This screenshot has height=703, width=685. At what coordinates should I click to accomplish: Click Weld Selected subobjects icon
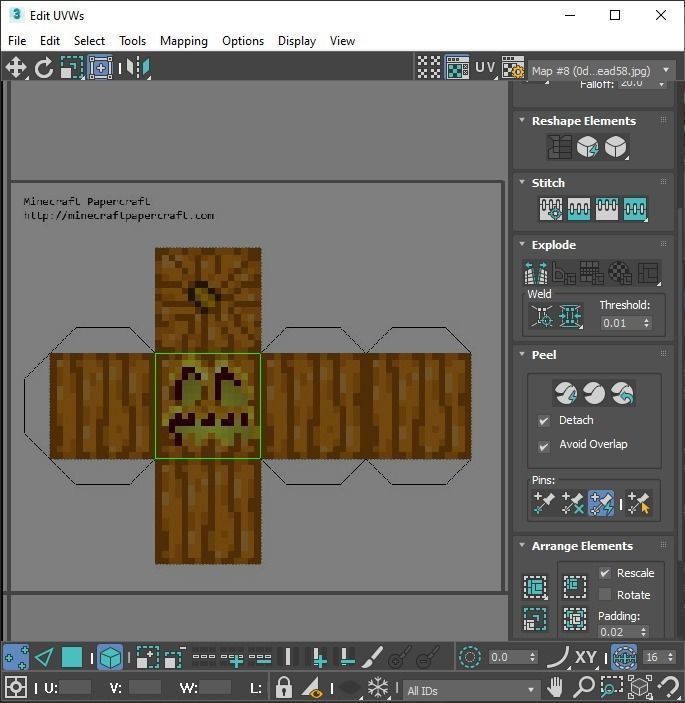click(x=570, y=317)
